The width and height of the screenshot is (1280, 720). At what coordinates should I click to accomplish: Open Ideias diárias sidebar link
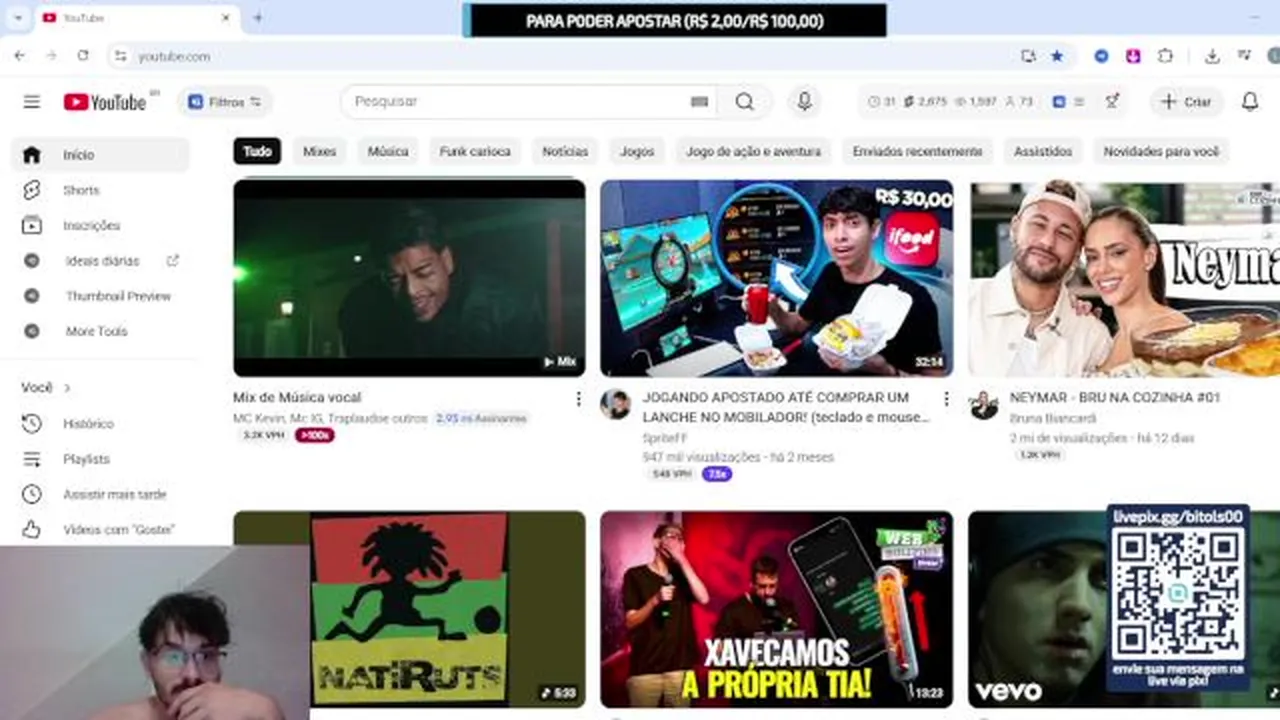pos(100,260)
